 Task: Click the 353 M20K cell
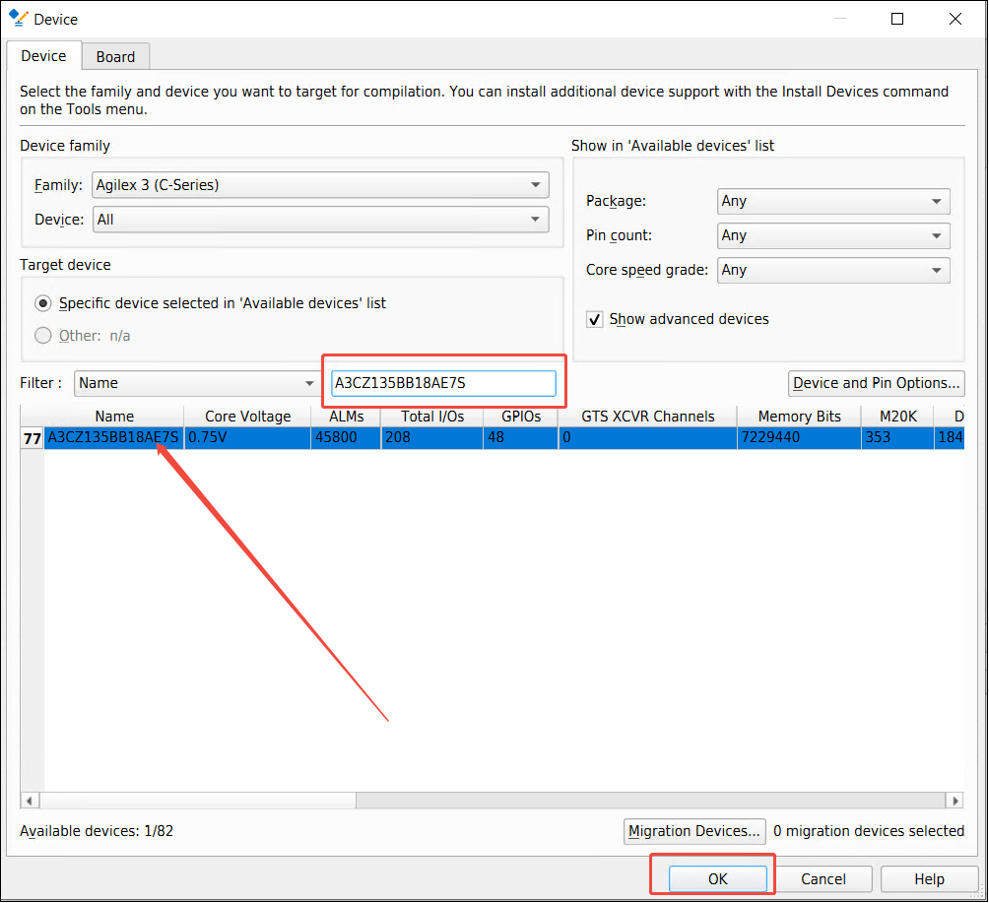click(x=898, y=438)
